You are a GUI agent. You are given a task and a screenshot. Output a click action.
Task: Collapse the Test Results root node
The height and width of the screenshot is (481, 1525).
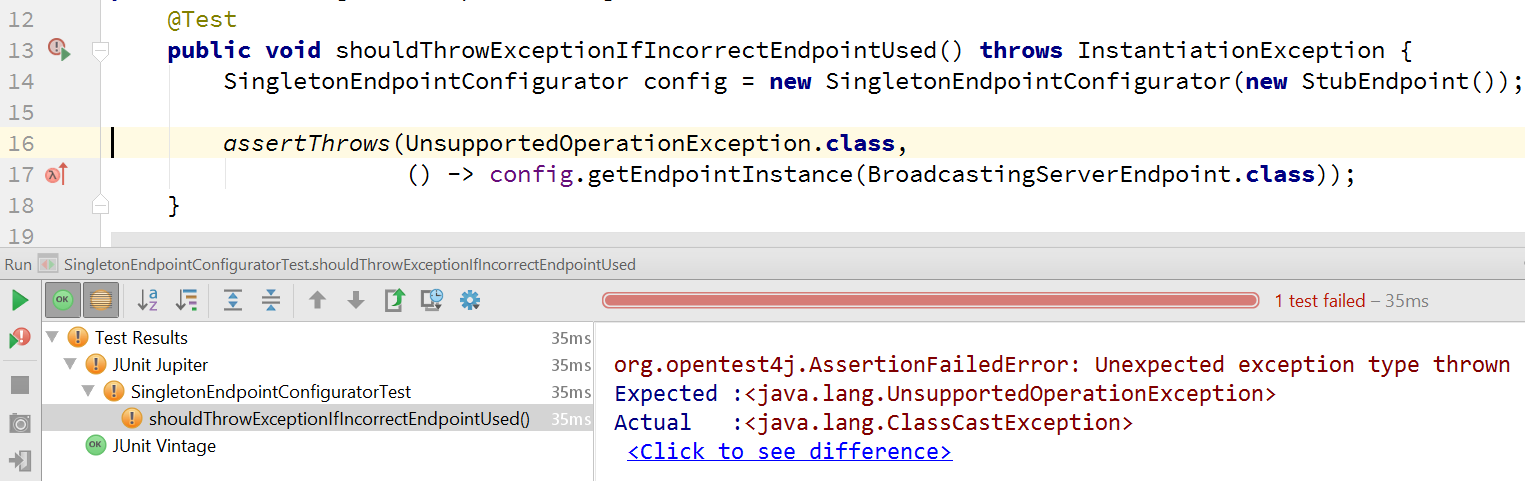tap(52, 338)
